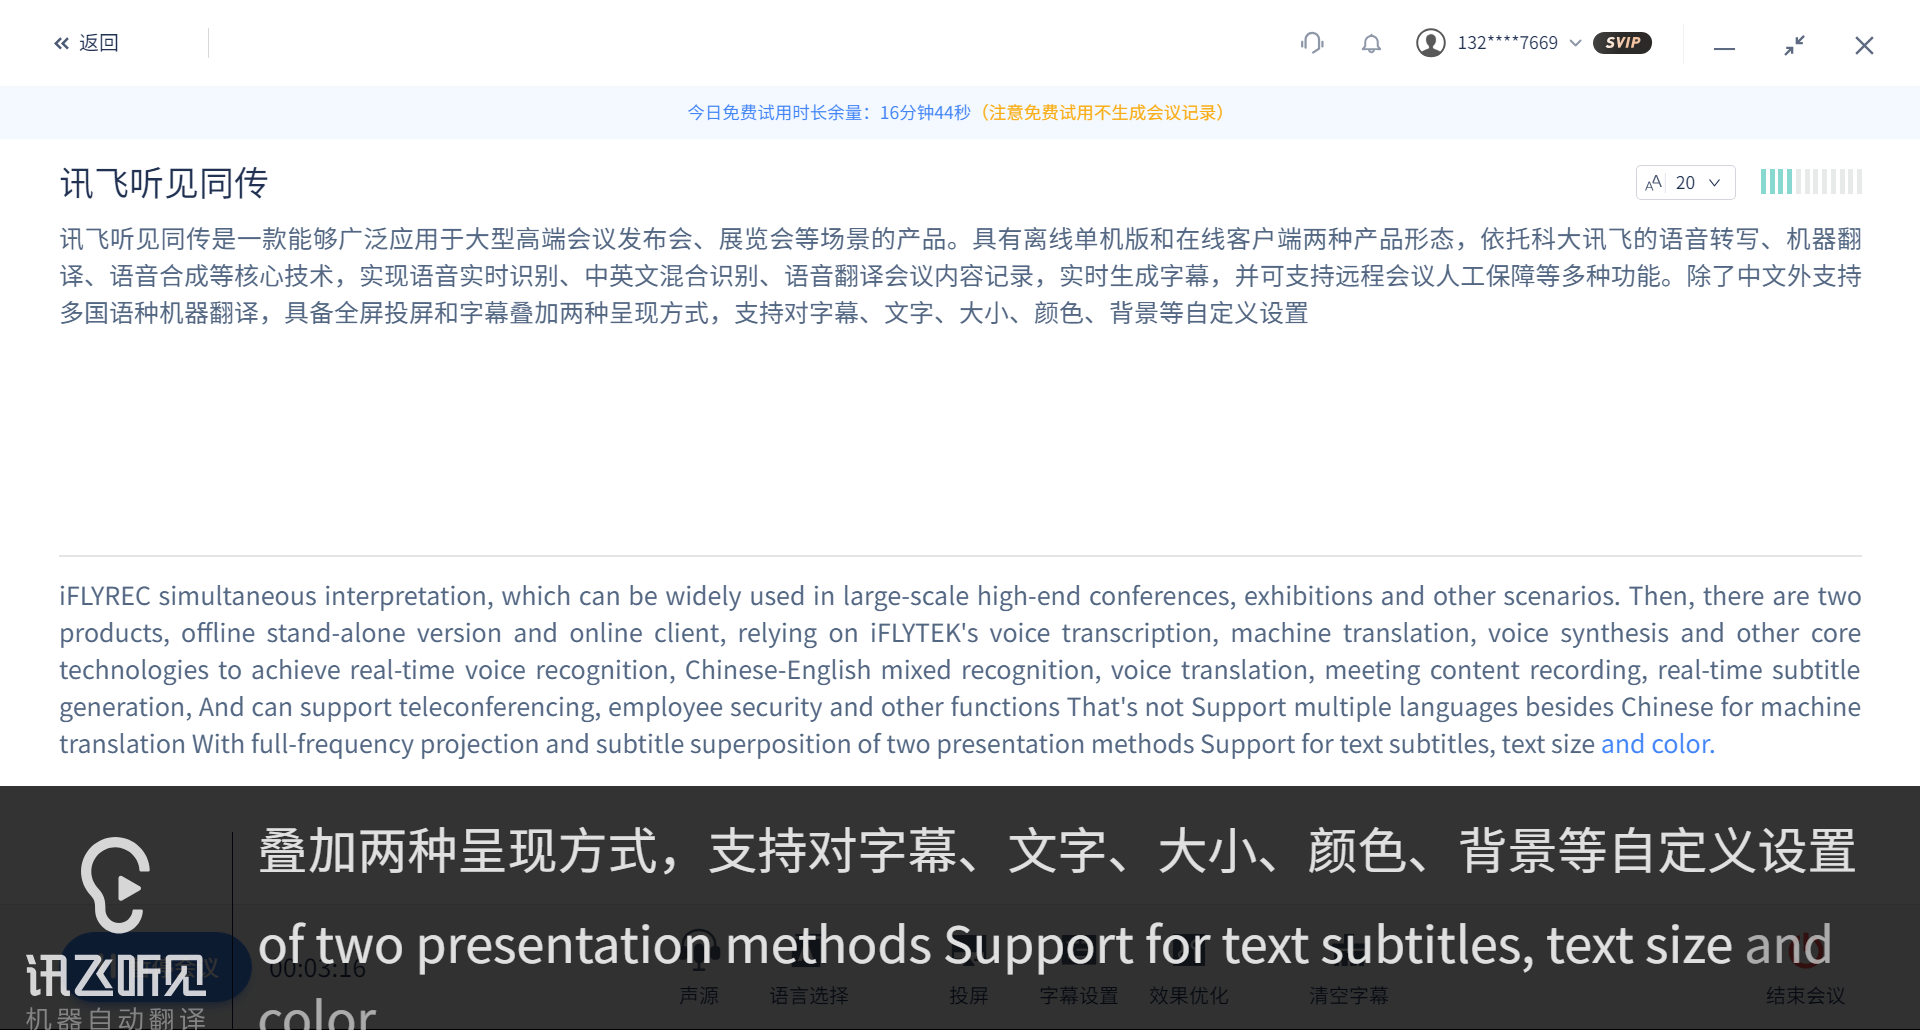Viewport: 1920px width, 1030px height.
Task: Click the font size AA icon
Action: tap(1654, 183)
